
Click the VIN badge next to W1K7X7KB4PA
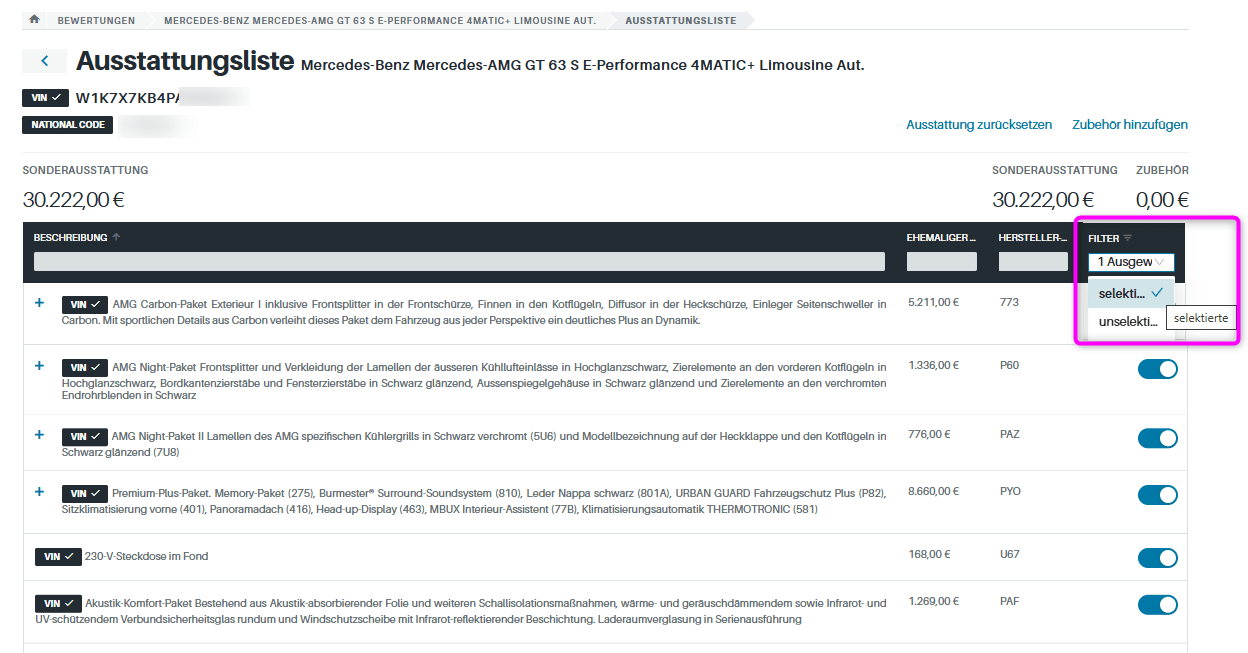pos(45,98)
